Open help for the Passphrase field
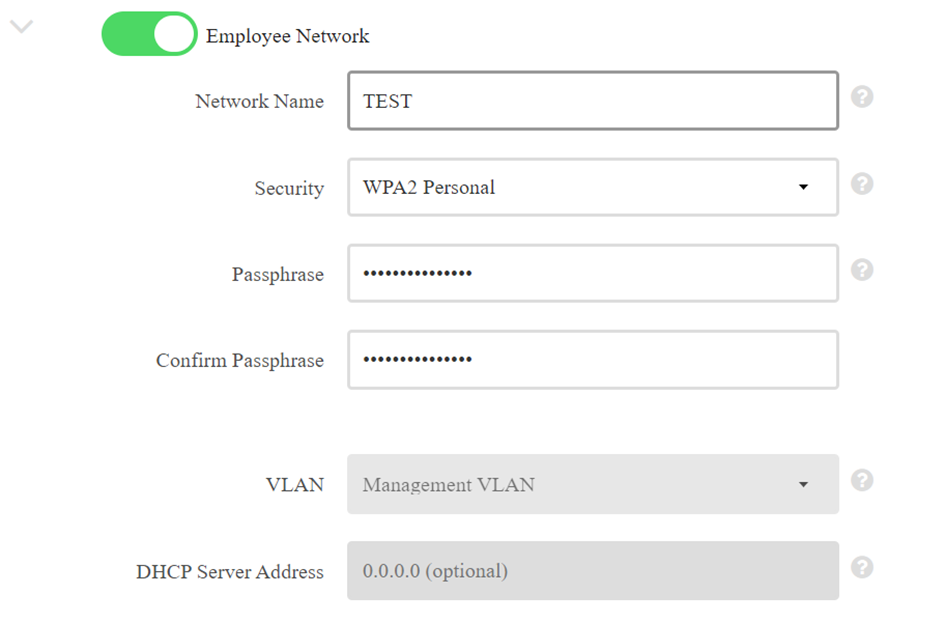Screen dimensions: 945x623 (861, 270)
